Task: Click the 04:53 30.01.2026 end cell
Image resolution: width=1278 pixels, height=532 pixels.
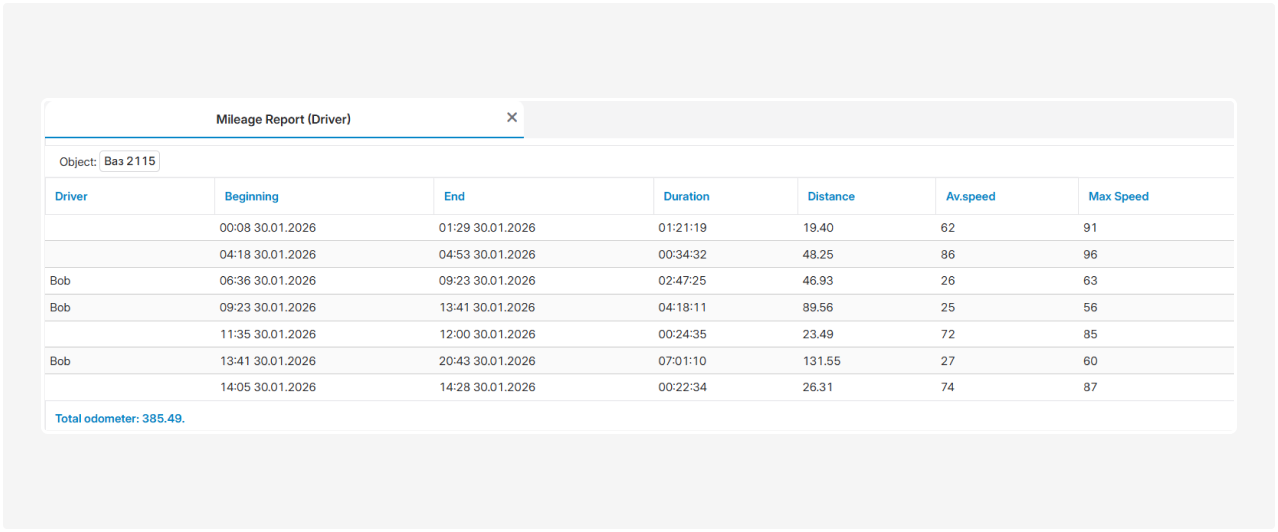Action: [487, 255]
